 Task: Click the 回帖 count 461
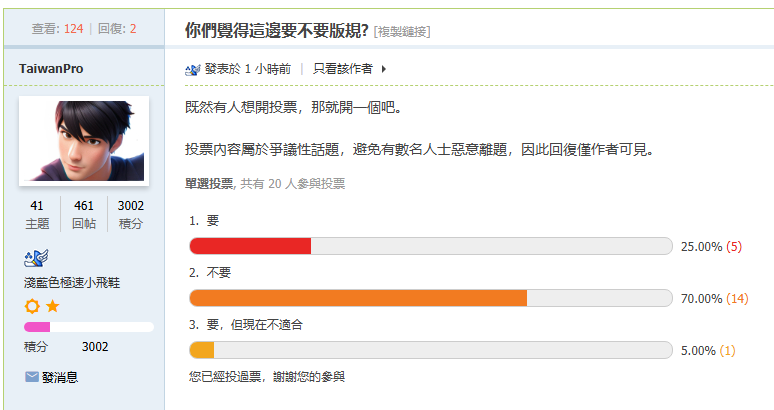(x=84, y=206)
